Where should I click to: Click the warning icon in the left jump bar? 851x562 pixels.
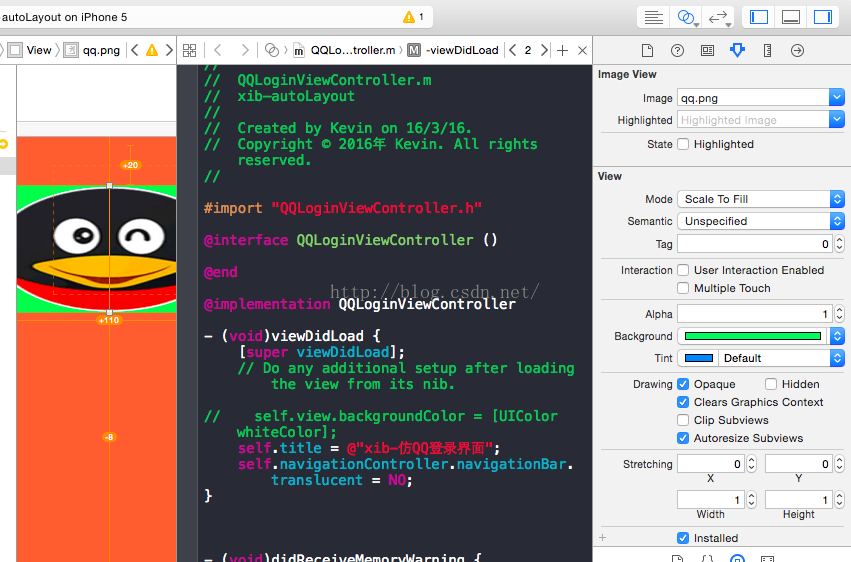click(152, 50)
